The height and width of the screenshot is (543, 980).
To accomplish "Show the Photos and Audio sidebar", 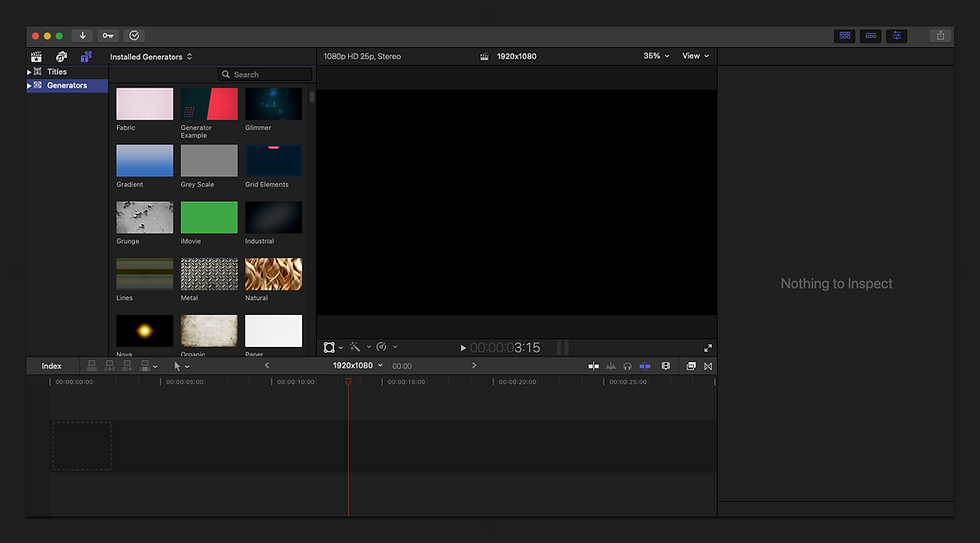I will click(x=61, y=57).
